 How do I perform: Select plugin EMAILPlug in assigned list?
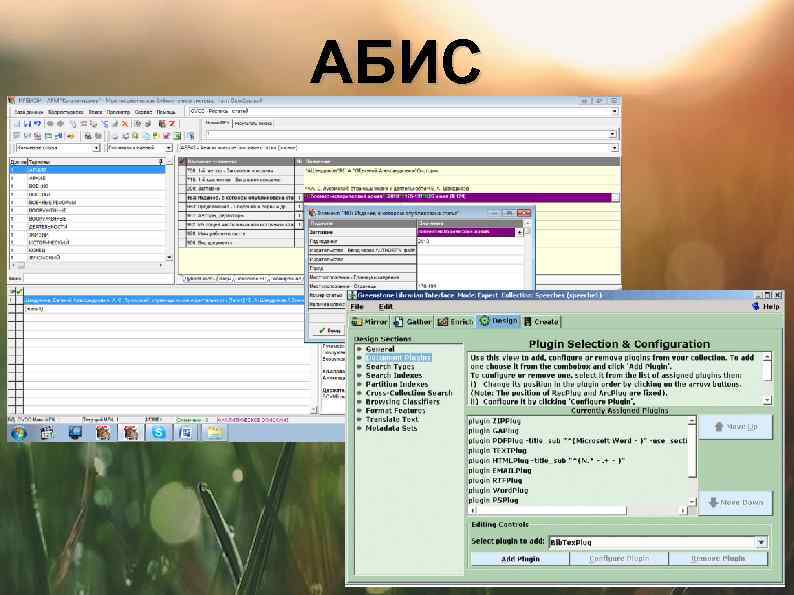point(577,470)
